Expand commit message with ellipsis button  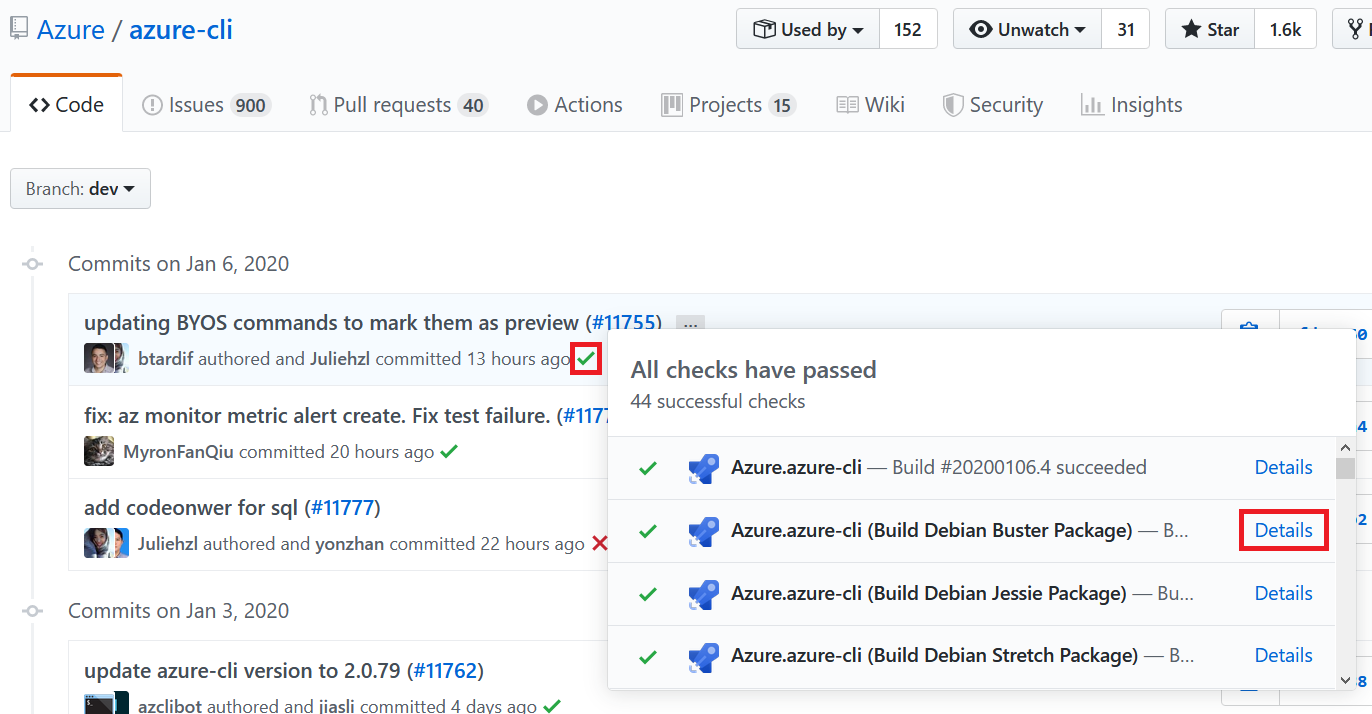[690, 323]
